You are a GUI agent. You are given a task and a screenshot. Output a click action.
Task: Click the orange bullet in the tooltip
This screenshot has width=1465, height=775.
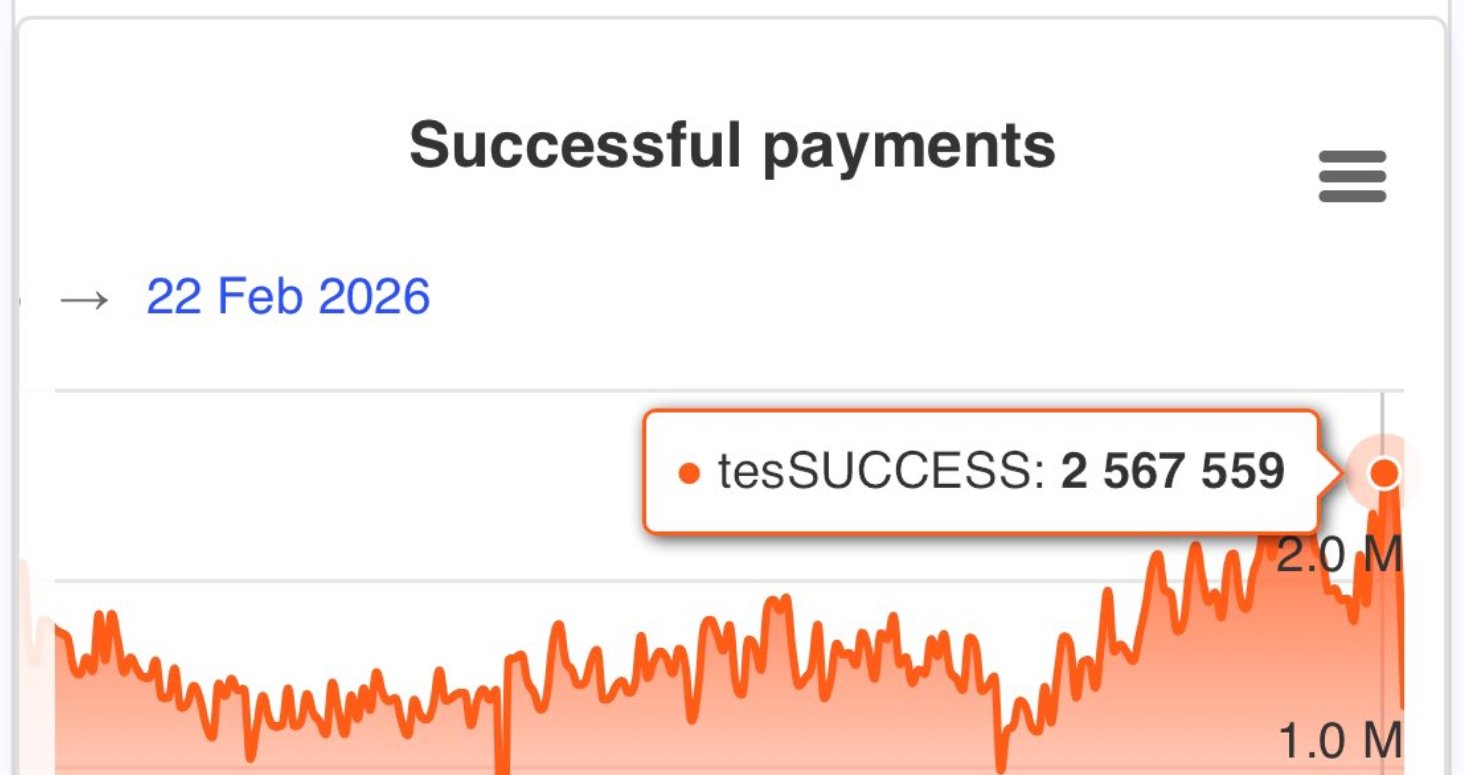click(x=688, y=473)
